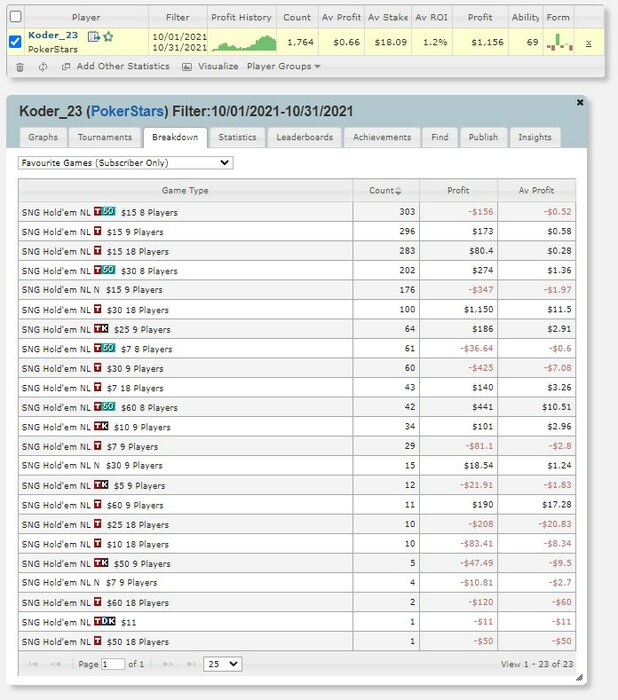
Task: Open Koder_23 player profile link
Action: pos(53,35)
